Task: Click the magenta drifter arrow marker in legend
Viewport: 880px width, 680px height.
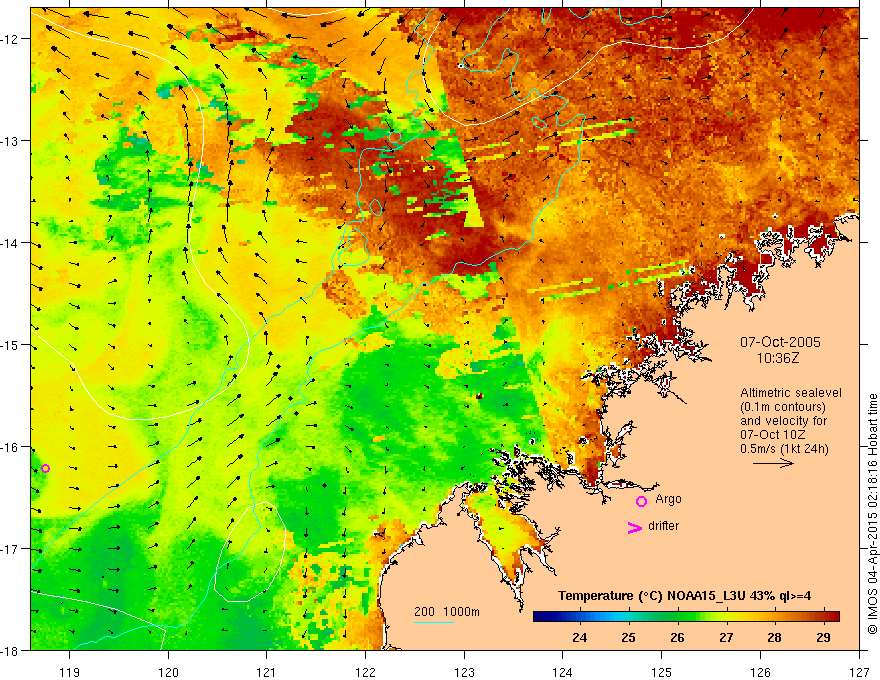Action: point(634,527)
